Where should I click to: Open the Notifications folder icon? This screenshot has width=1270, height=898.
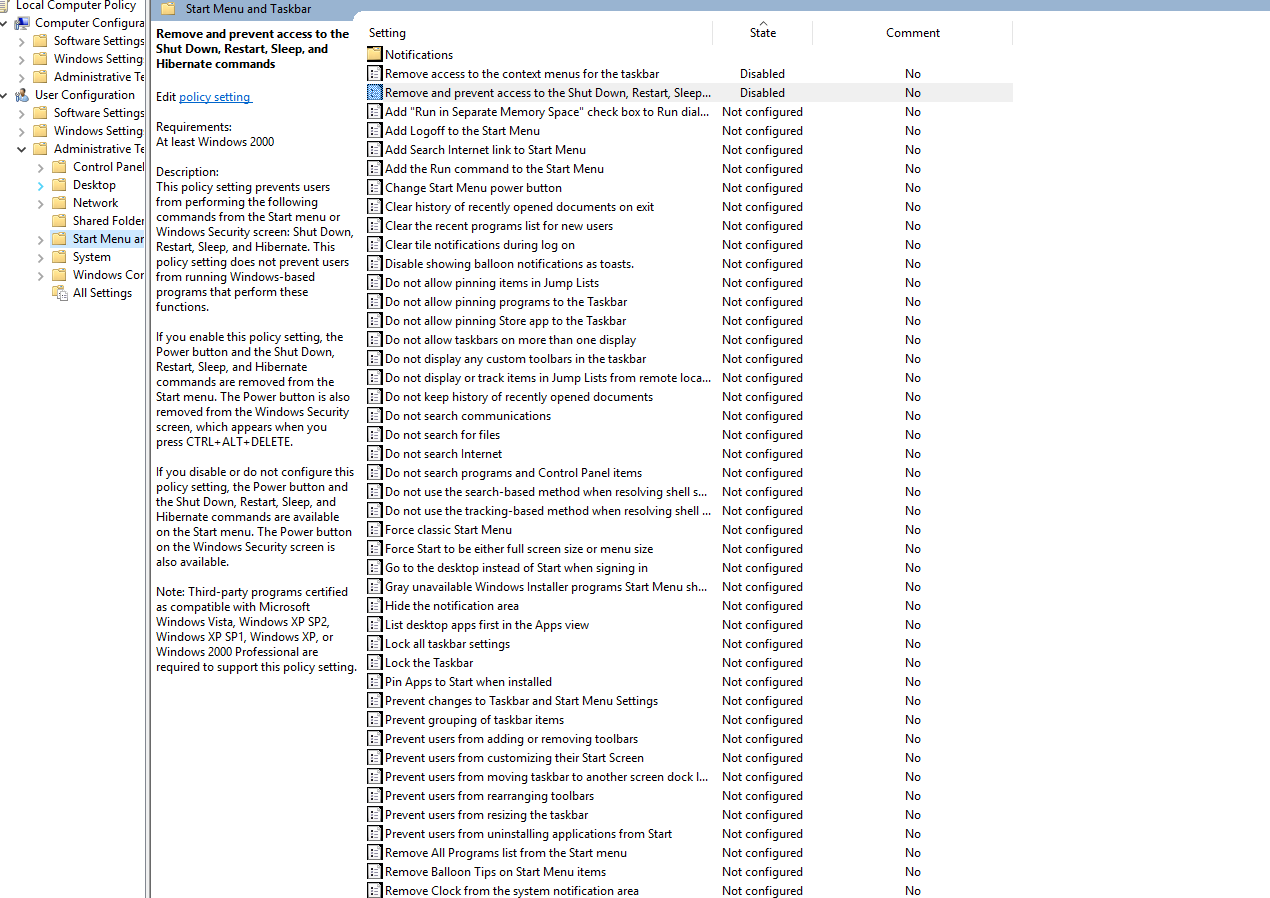tap(375, 55)
